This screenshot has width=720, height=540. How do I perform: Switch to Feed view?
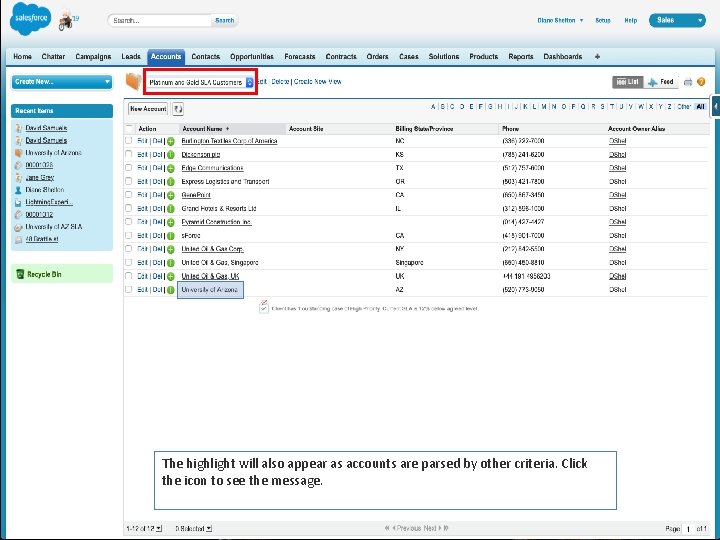coord(661,82)
